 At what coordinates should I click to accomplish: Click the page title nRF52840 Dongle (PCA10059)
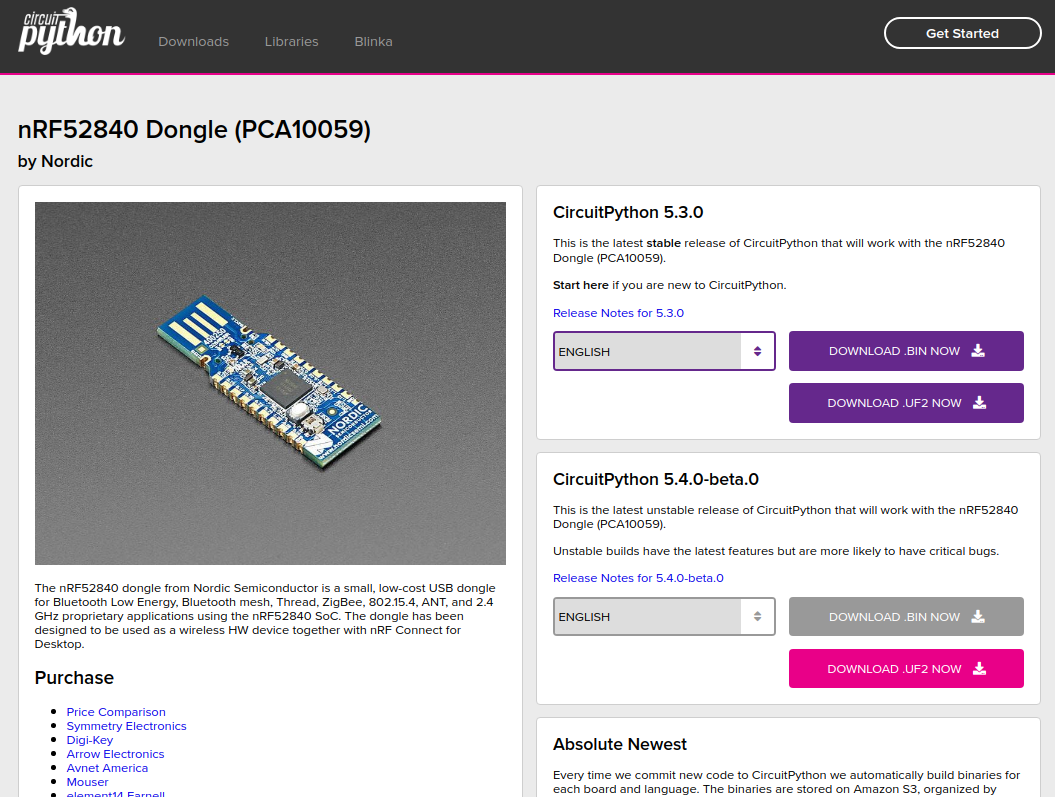(x=194, y=130)
